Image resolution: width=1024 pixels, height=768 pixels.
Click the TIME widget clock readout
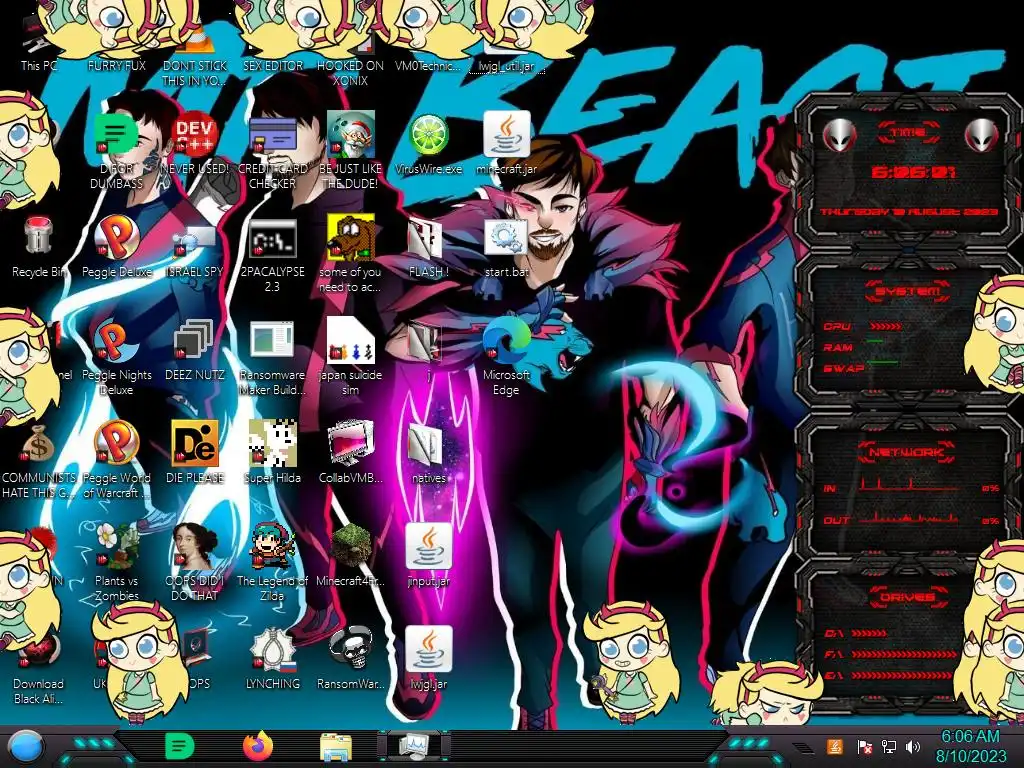point(912,172)
